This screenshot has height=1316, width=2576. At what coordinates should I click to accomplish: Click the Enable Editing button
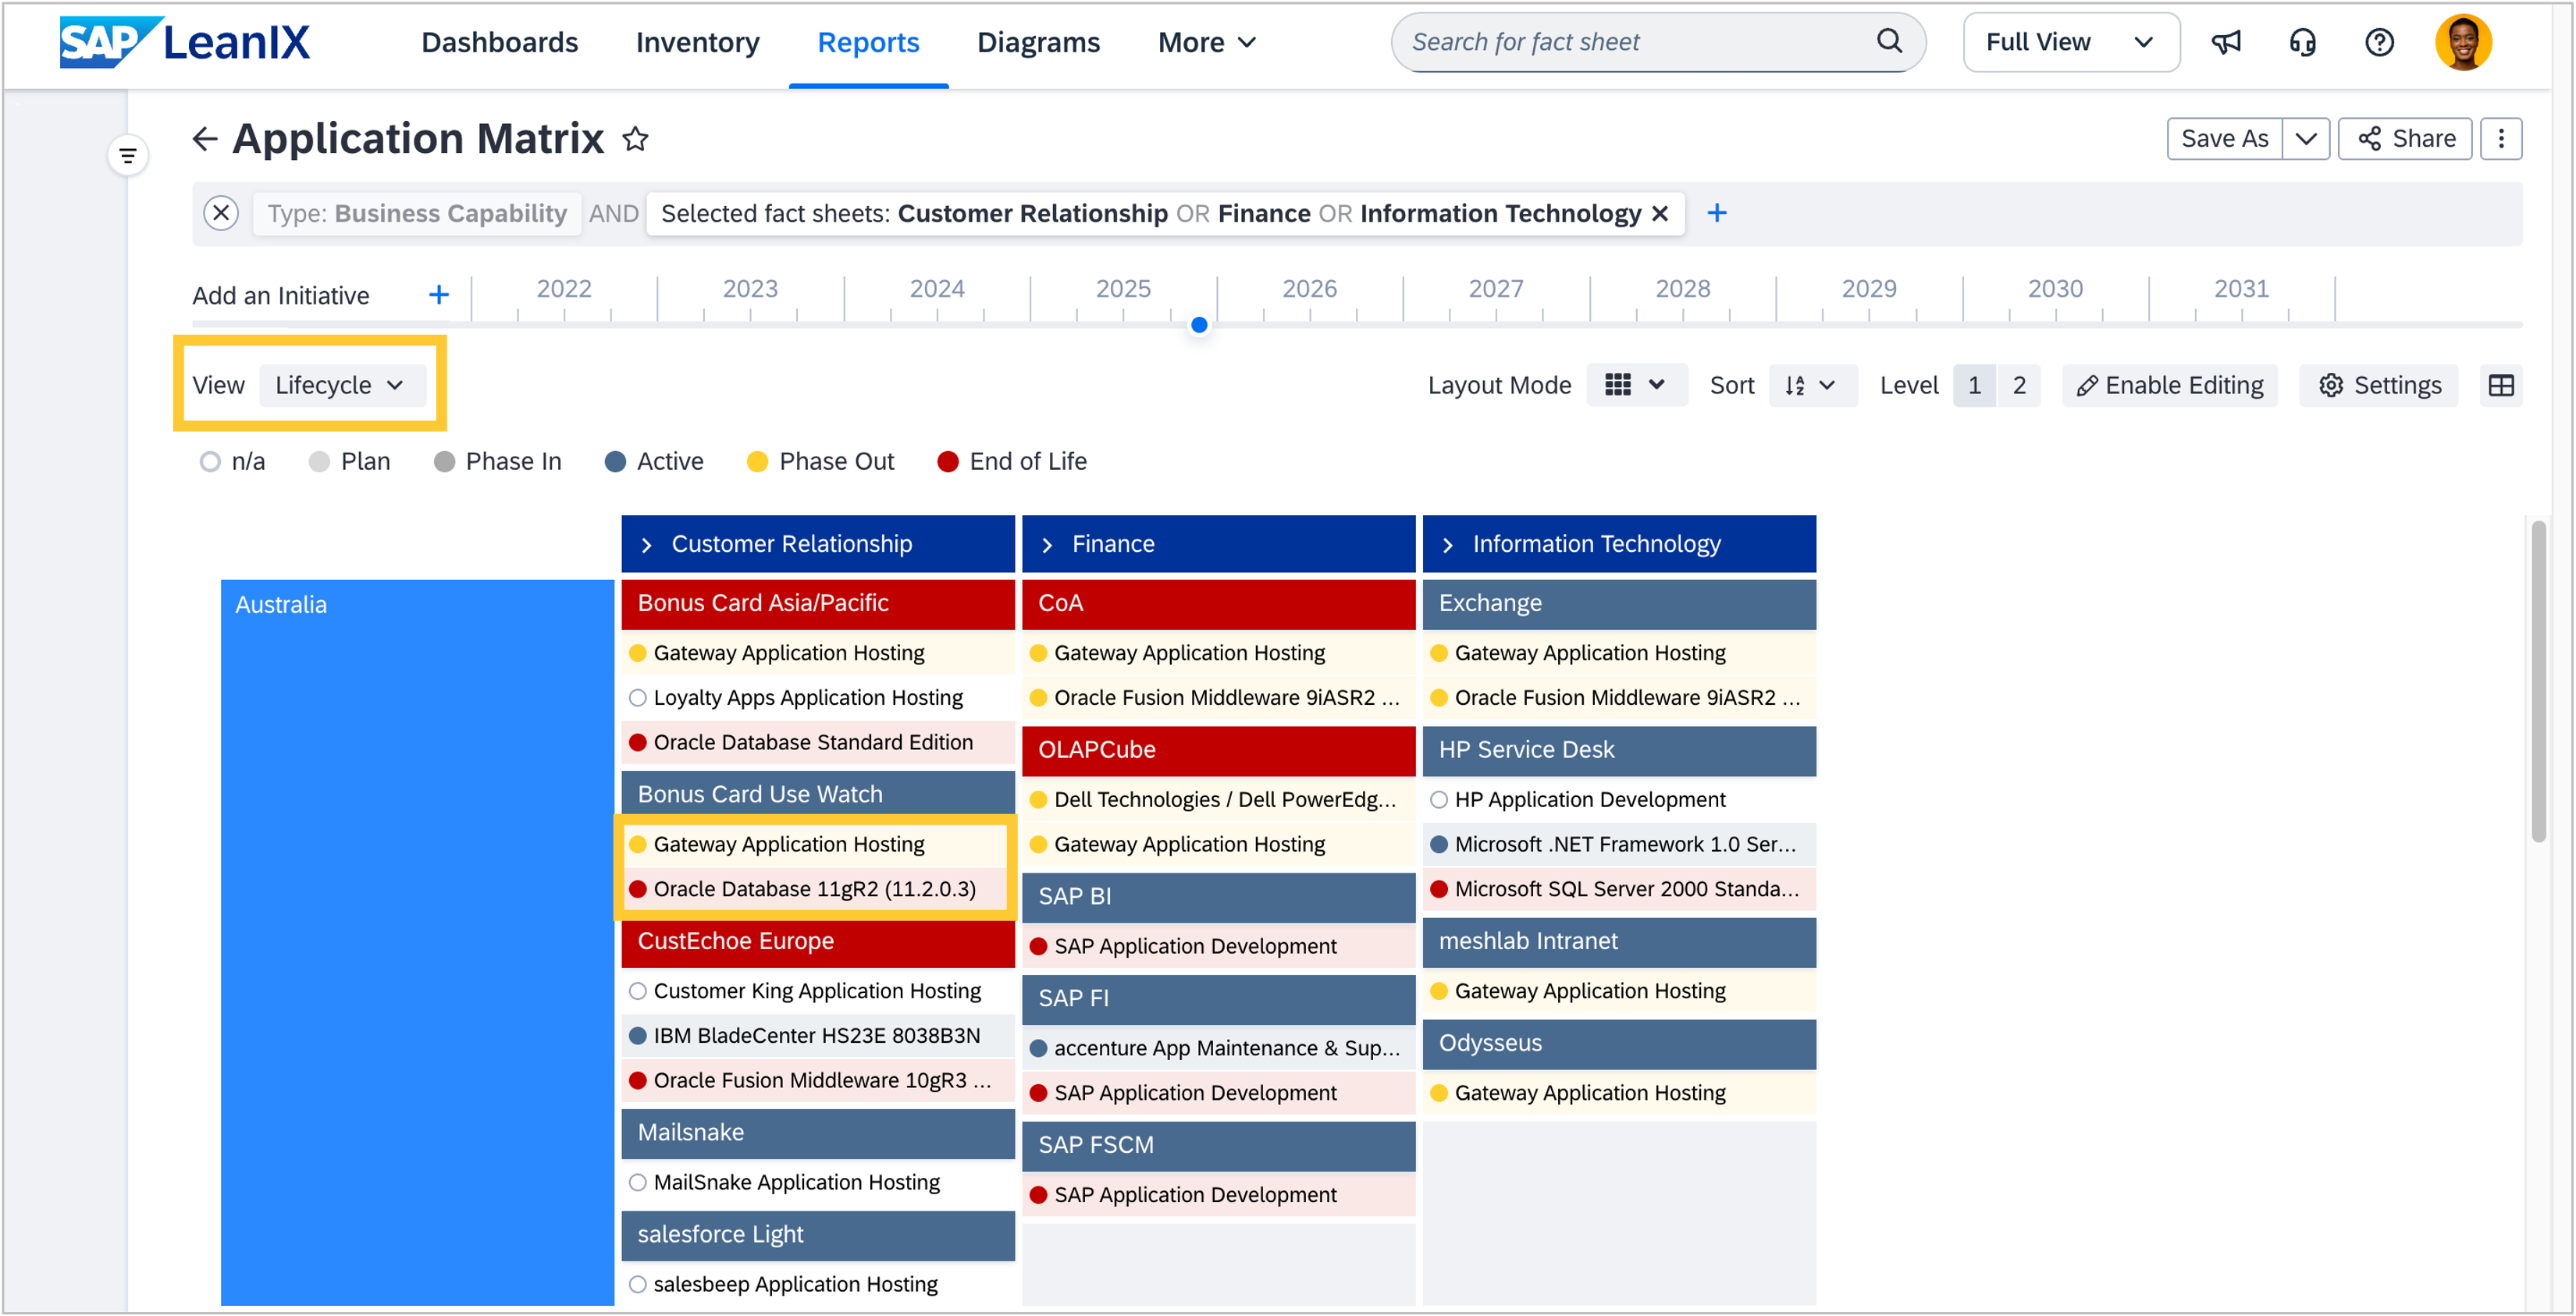(x=2169, y=385)
